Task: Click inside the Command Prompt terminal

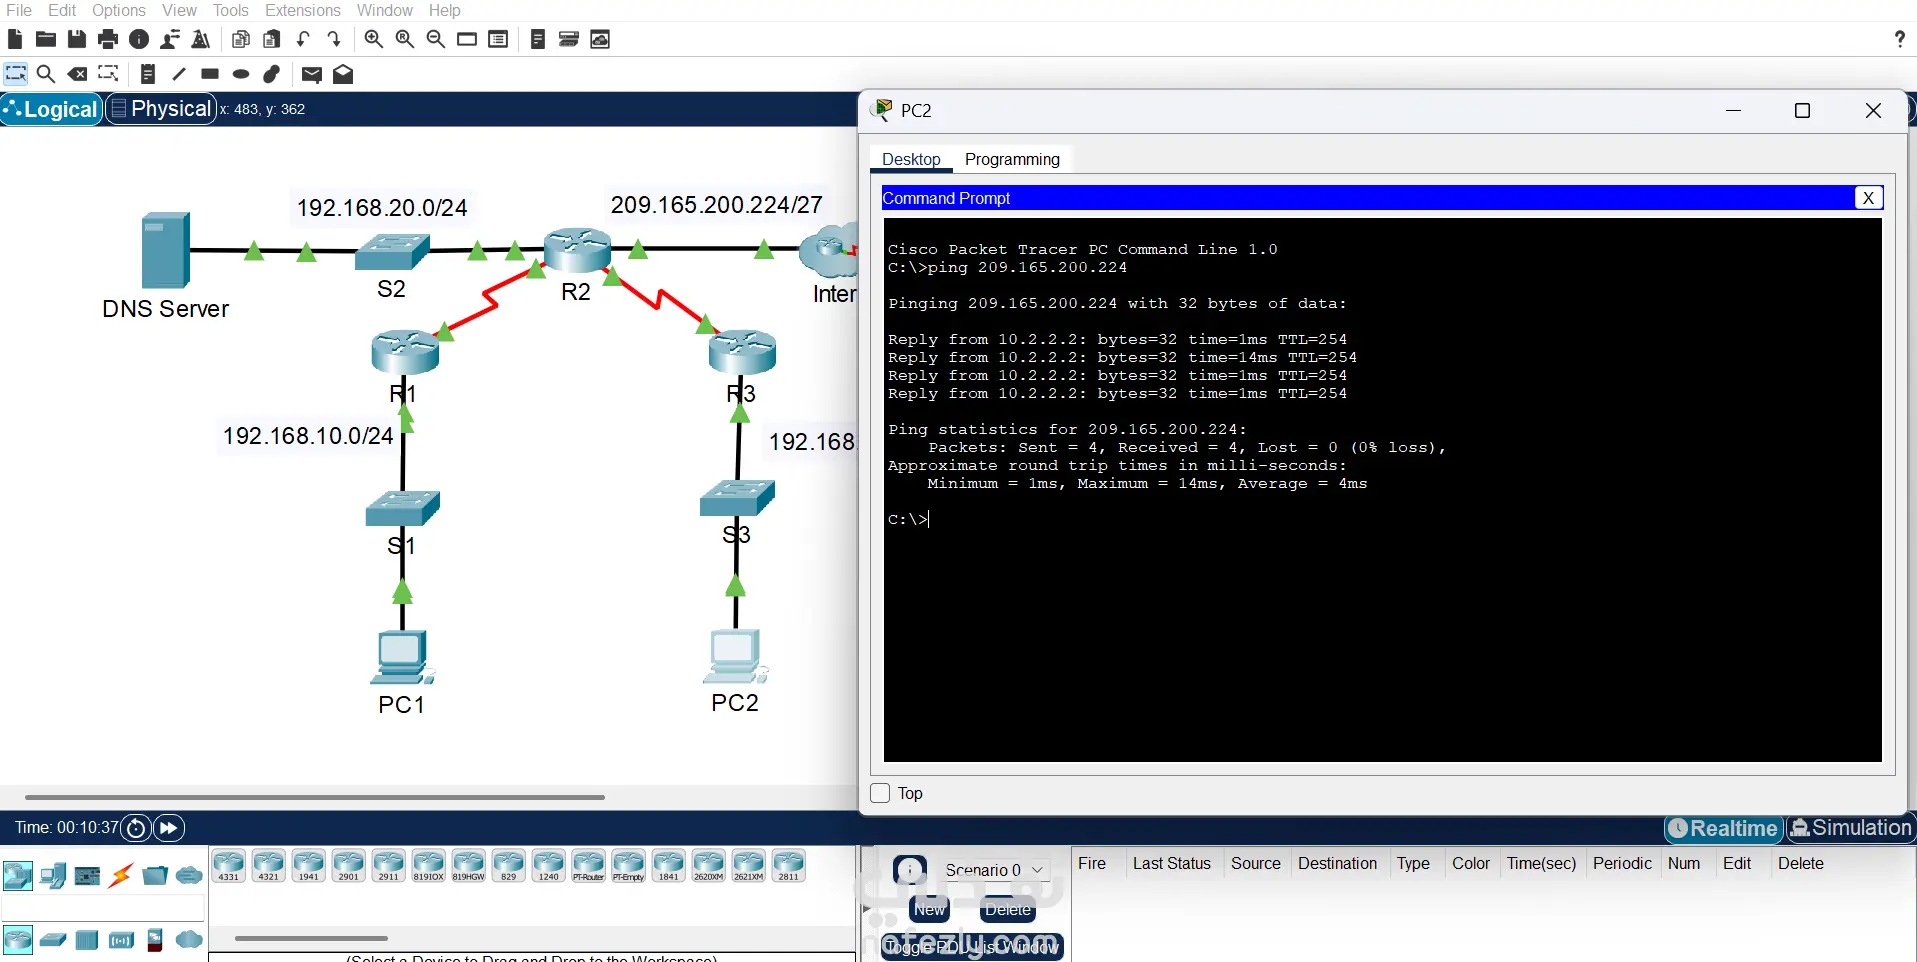Action: pyautogui.click(x=1382, y=490)
